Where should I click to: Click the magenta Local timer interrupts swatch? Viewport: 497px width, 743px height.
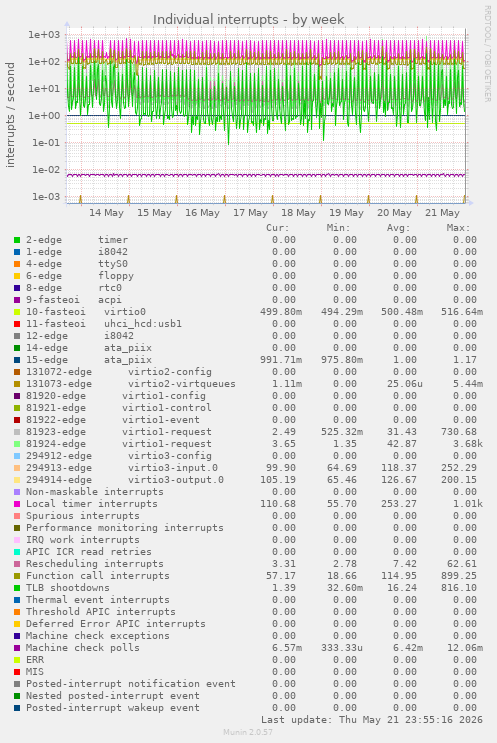pyautogui.click(x=17, y=504)
